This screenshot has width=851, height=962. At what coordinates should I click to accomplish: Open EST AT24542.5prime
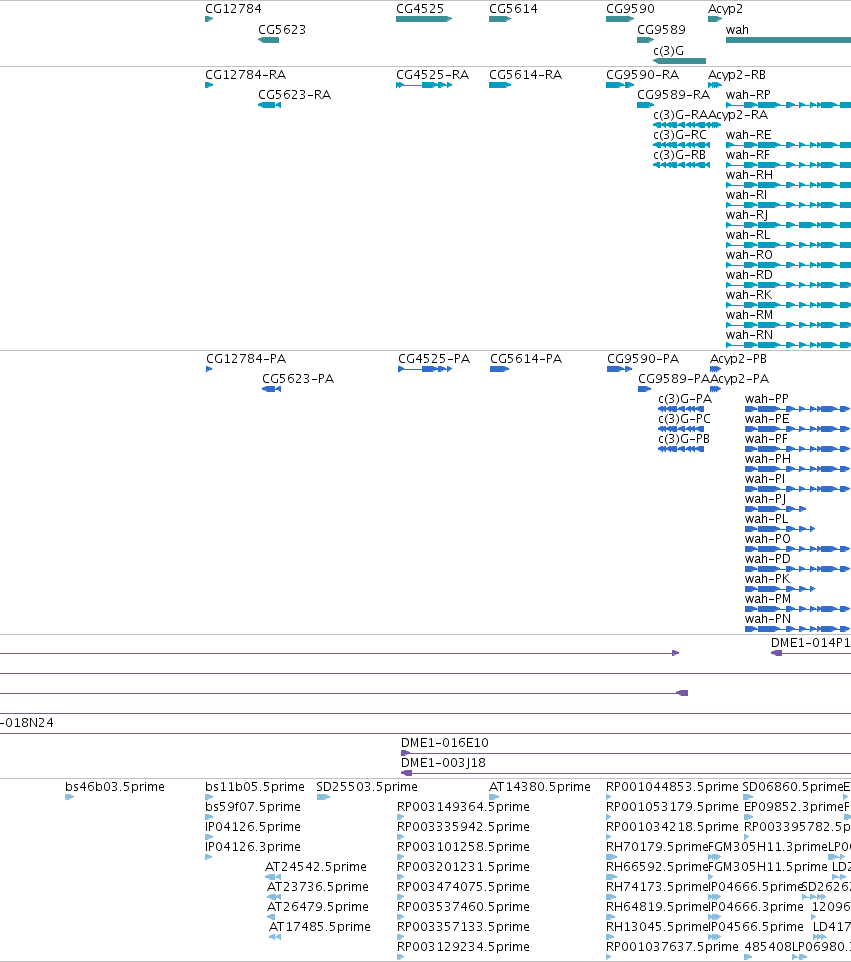pyautogui.click(x=315, y=866)
